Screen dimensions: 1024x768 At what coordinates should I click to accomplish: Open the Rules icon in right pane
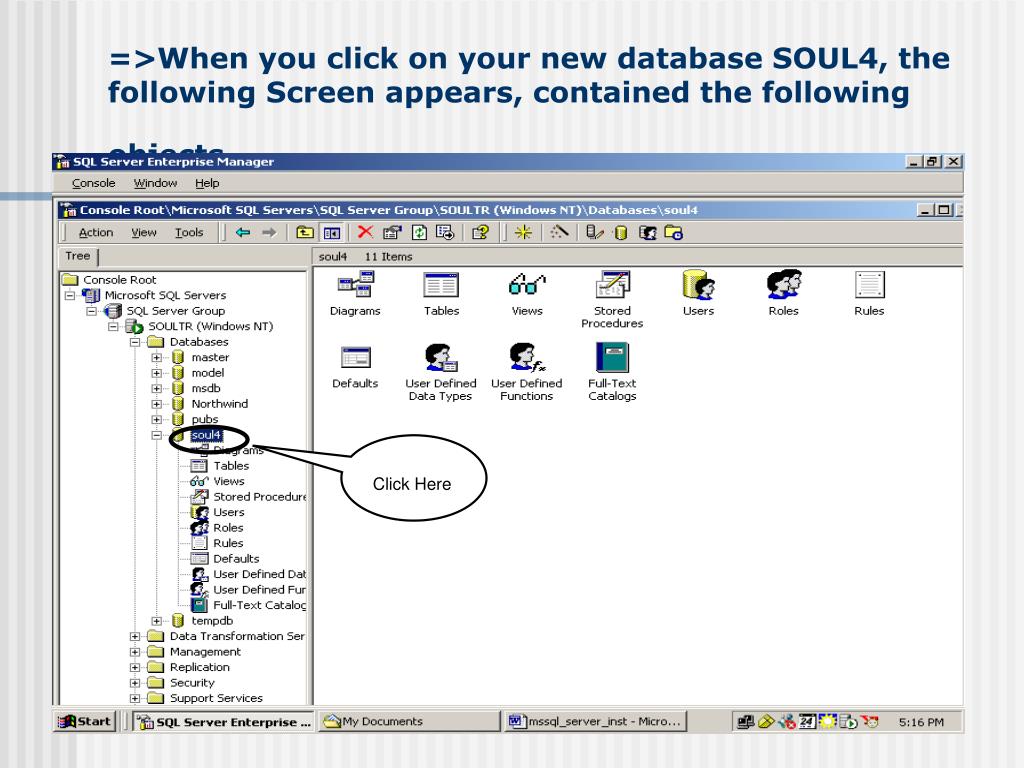(870, 285)
